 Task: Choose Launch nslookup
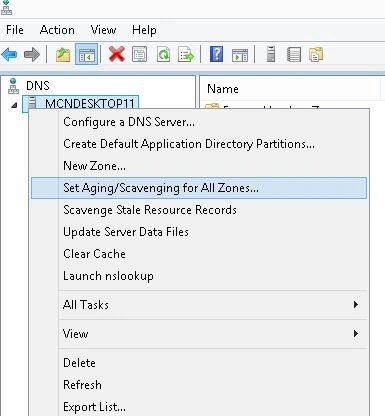[199, 276]
